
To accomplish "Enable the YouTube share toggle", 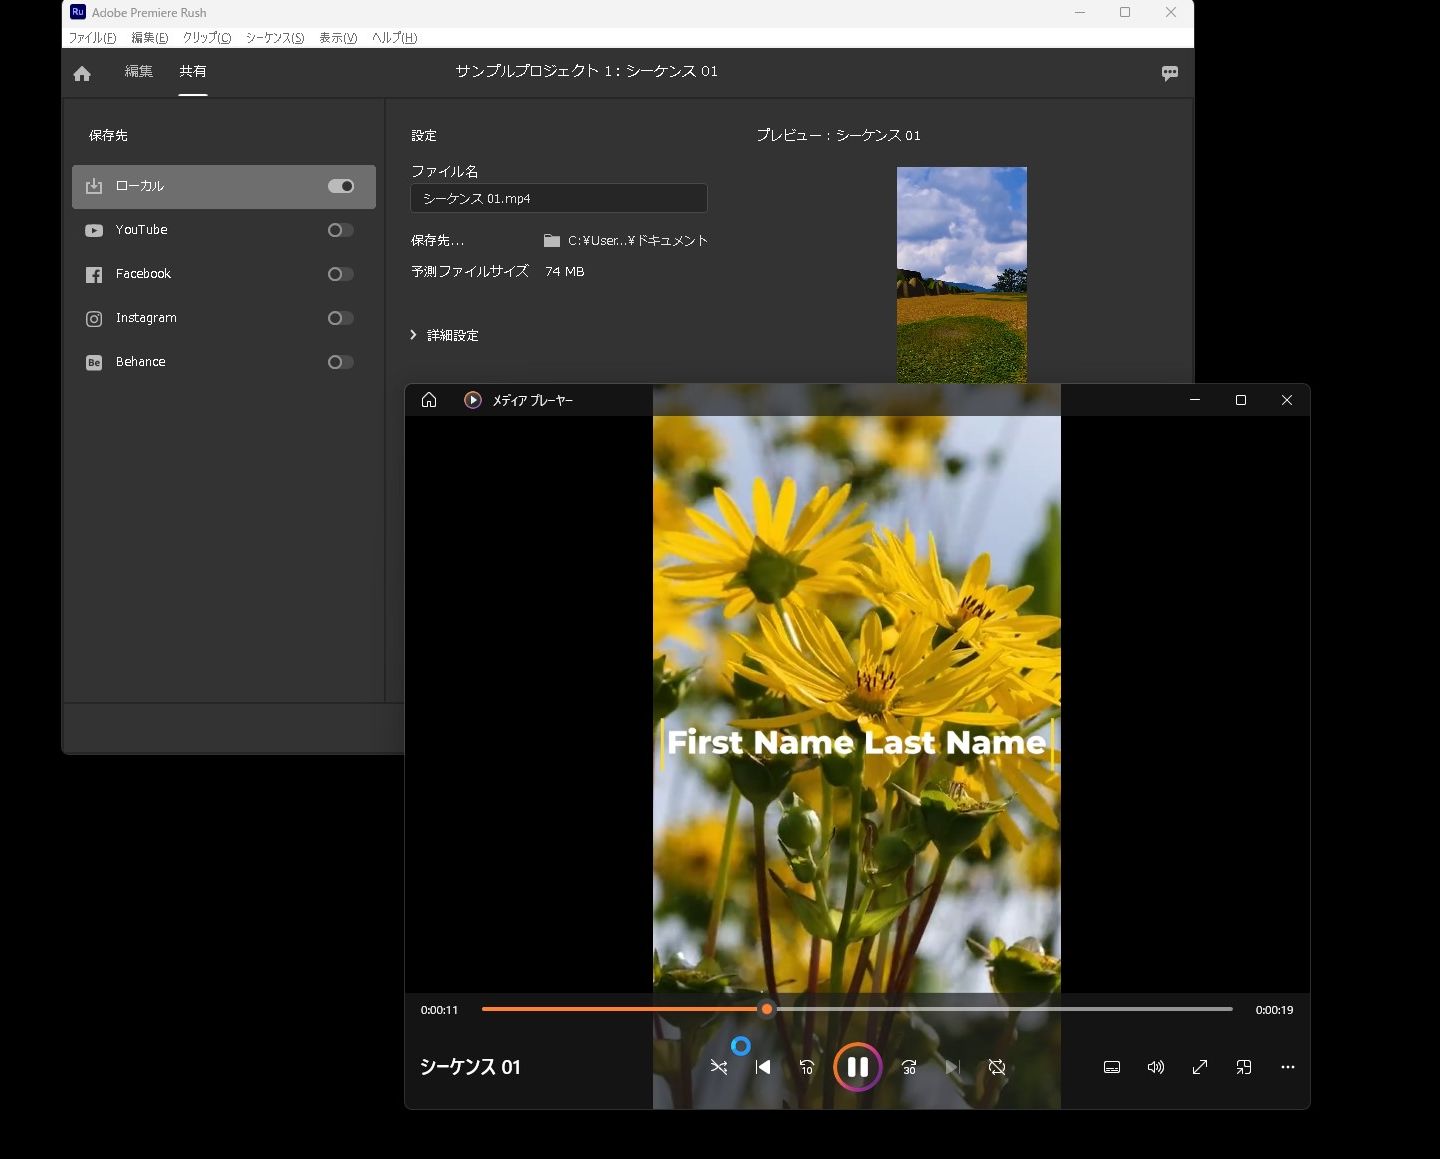I will point(341,230).
